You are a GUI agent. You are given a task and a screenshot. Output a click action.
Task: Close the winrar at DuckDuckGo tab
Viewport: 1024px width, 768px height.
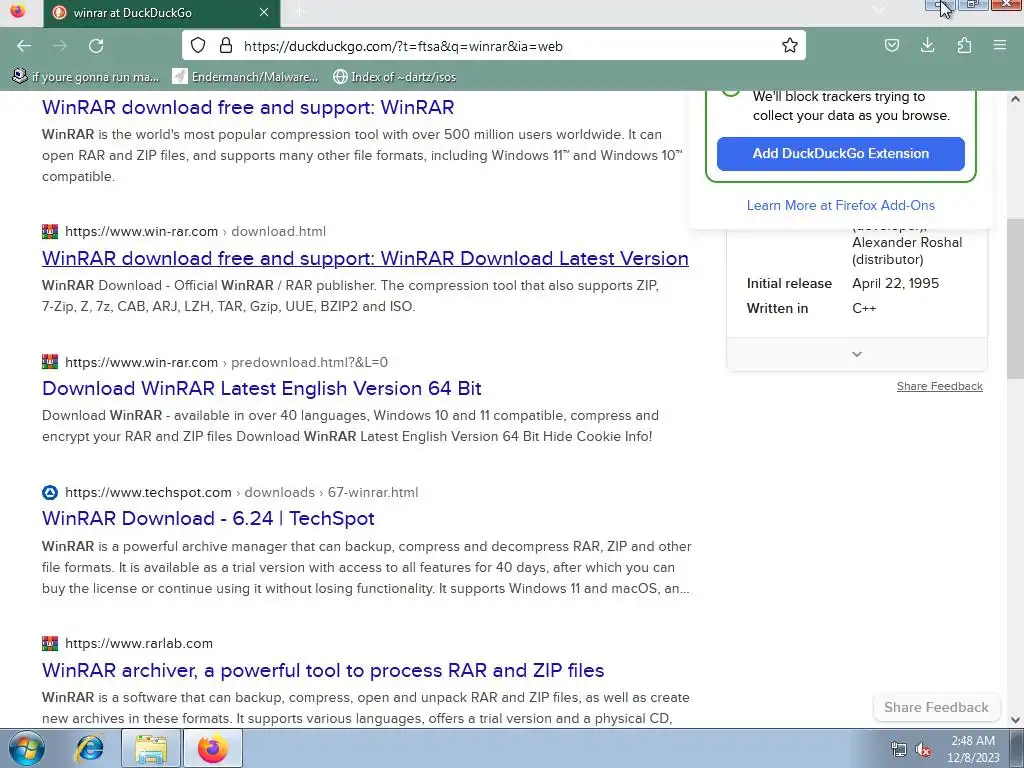(264, 12)
